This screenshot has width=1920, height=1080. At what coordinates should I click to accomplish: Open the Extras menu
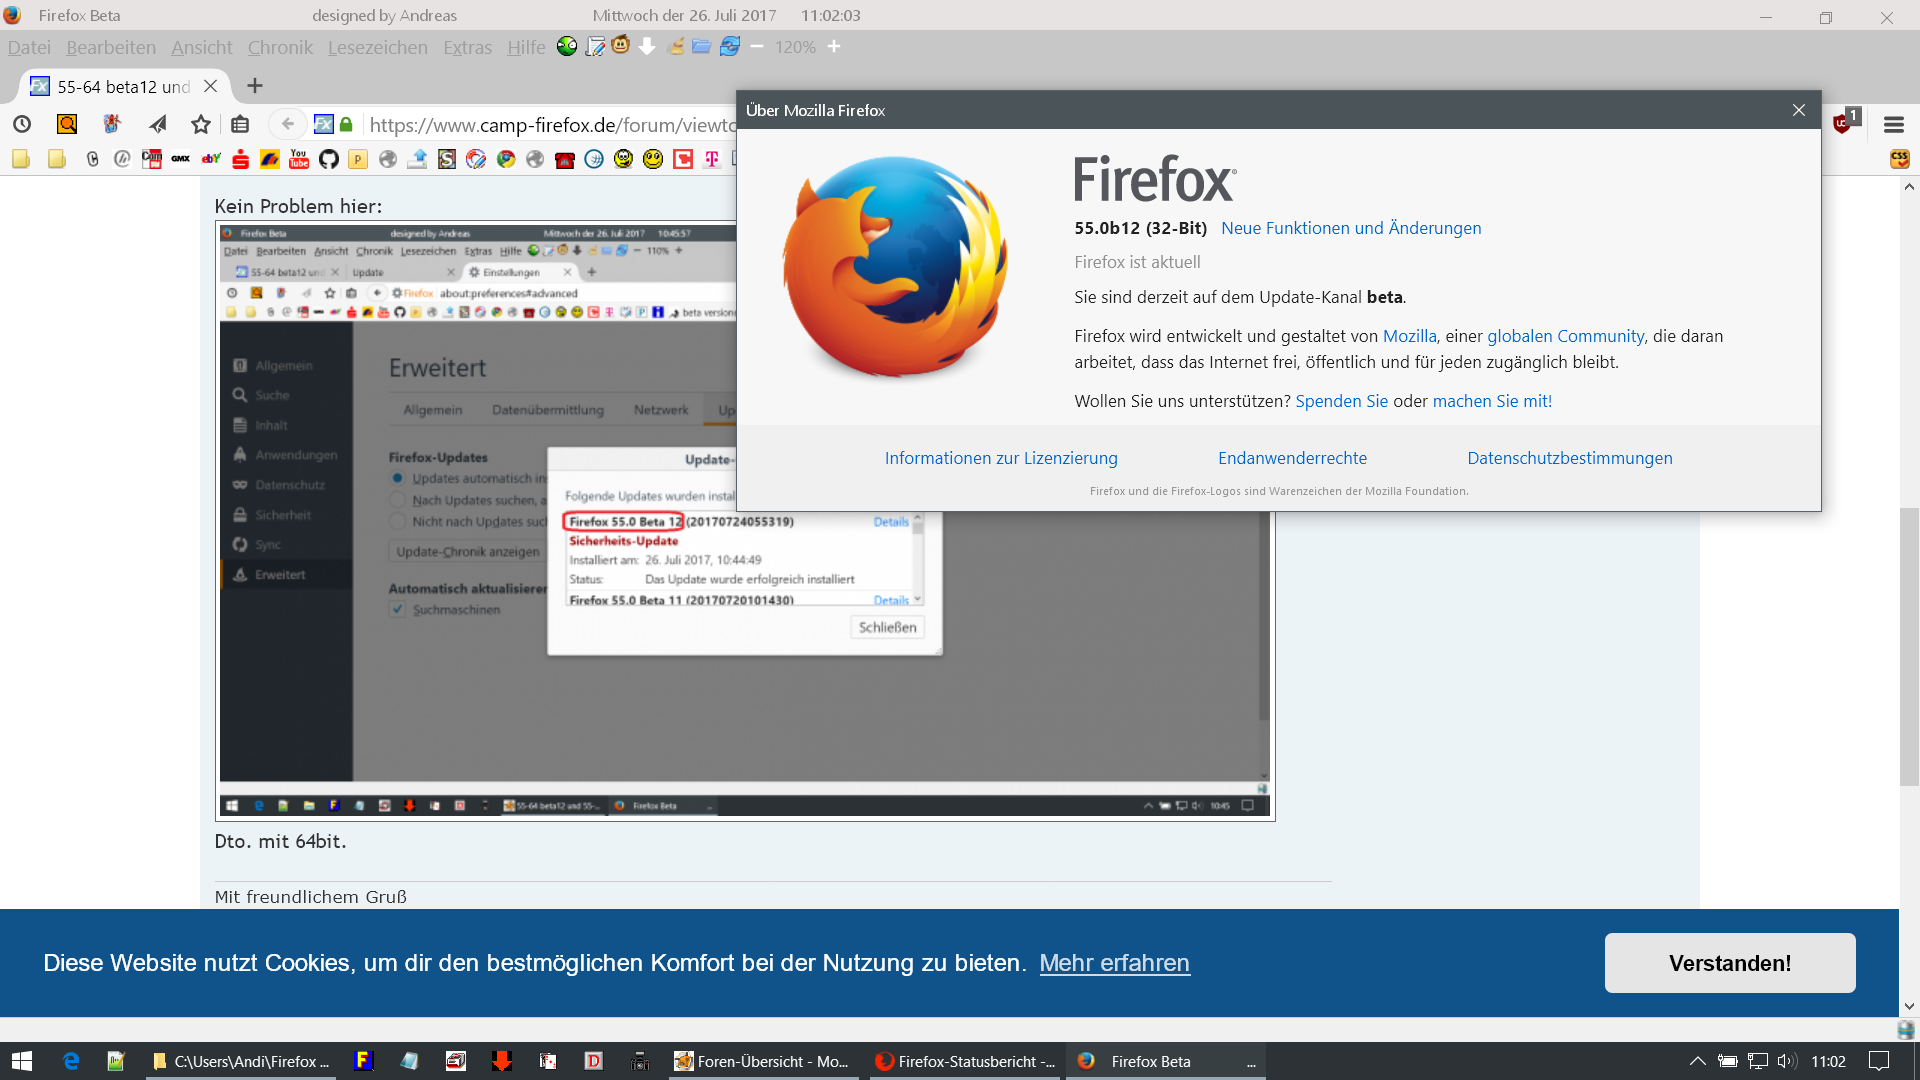[x=467, y=47]
